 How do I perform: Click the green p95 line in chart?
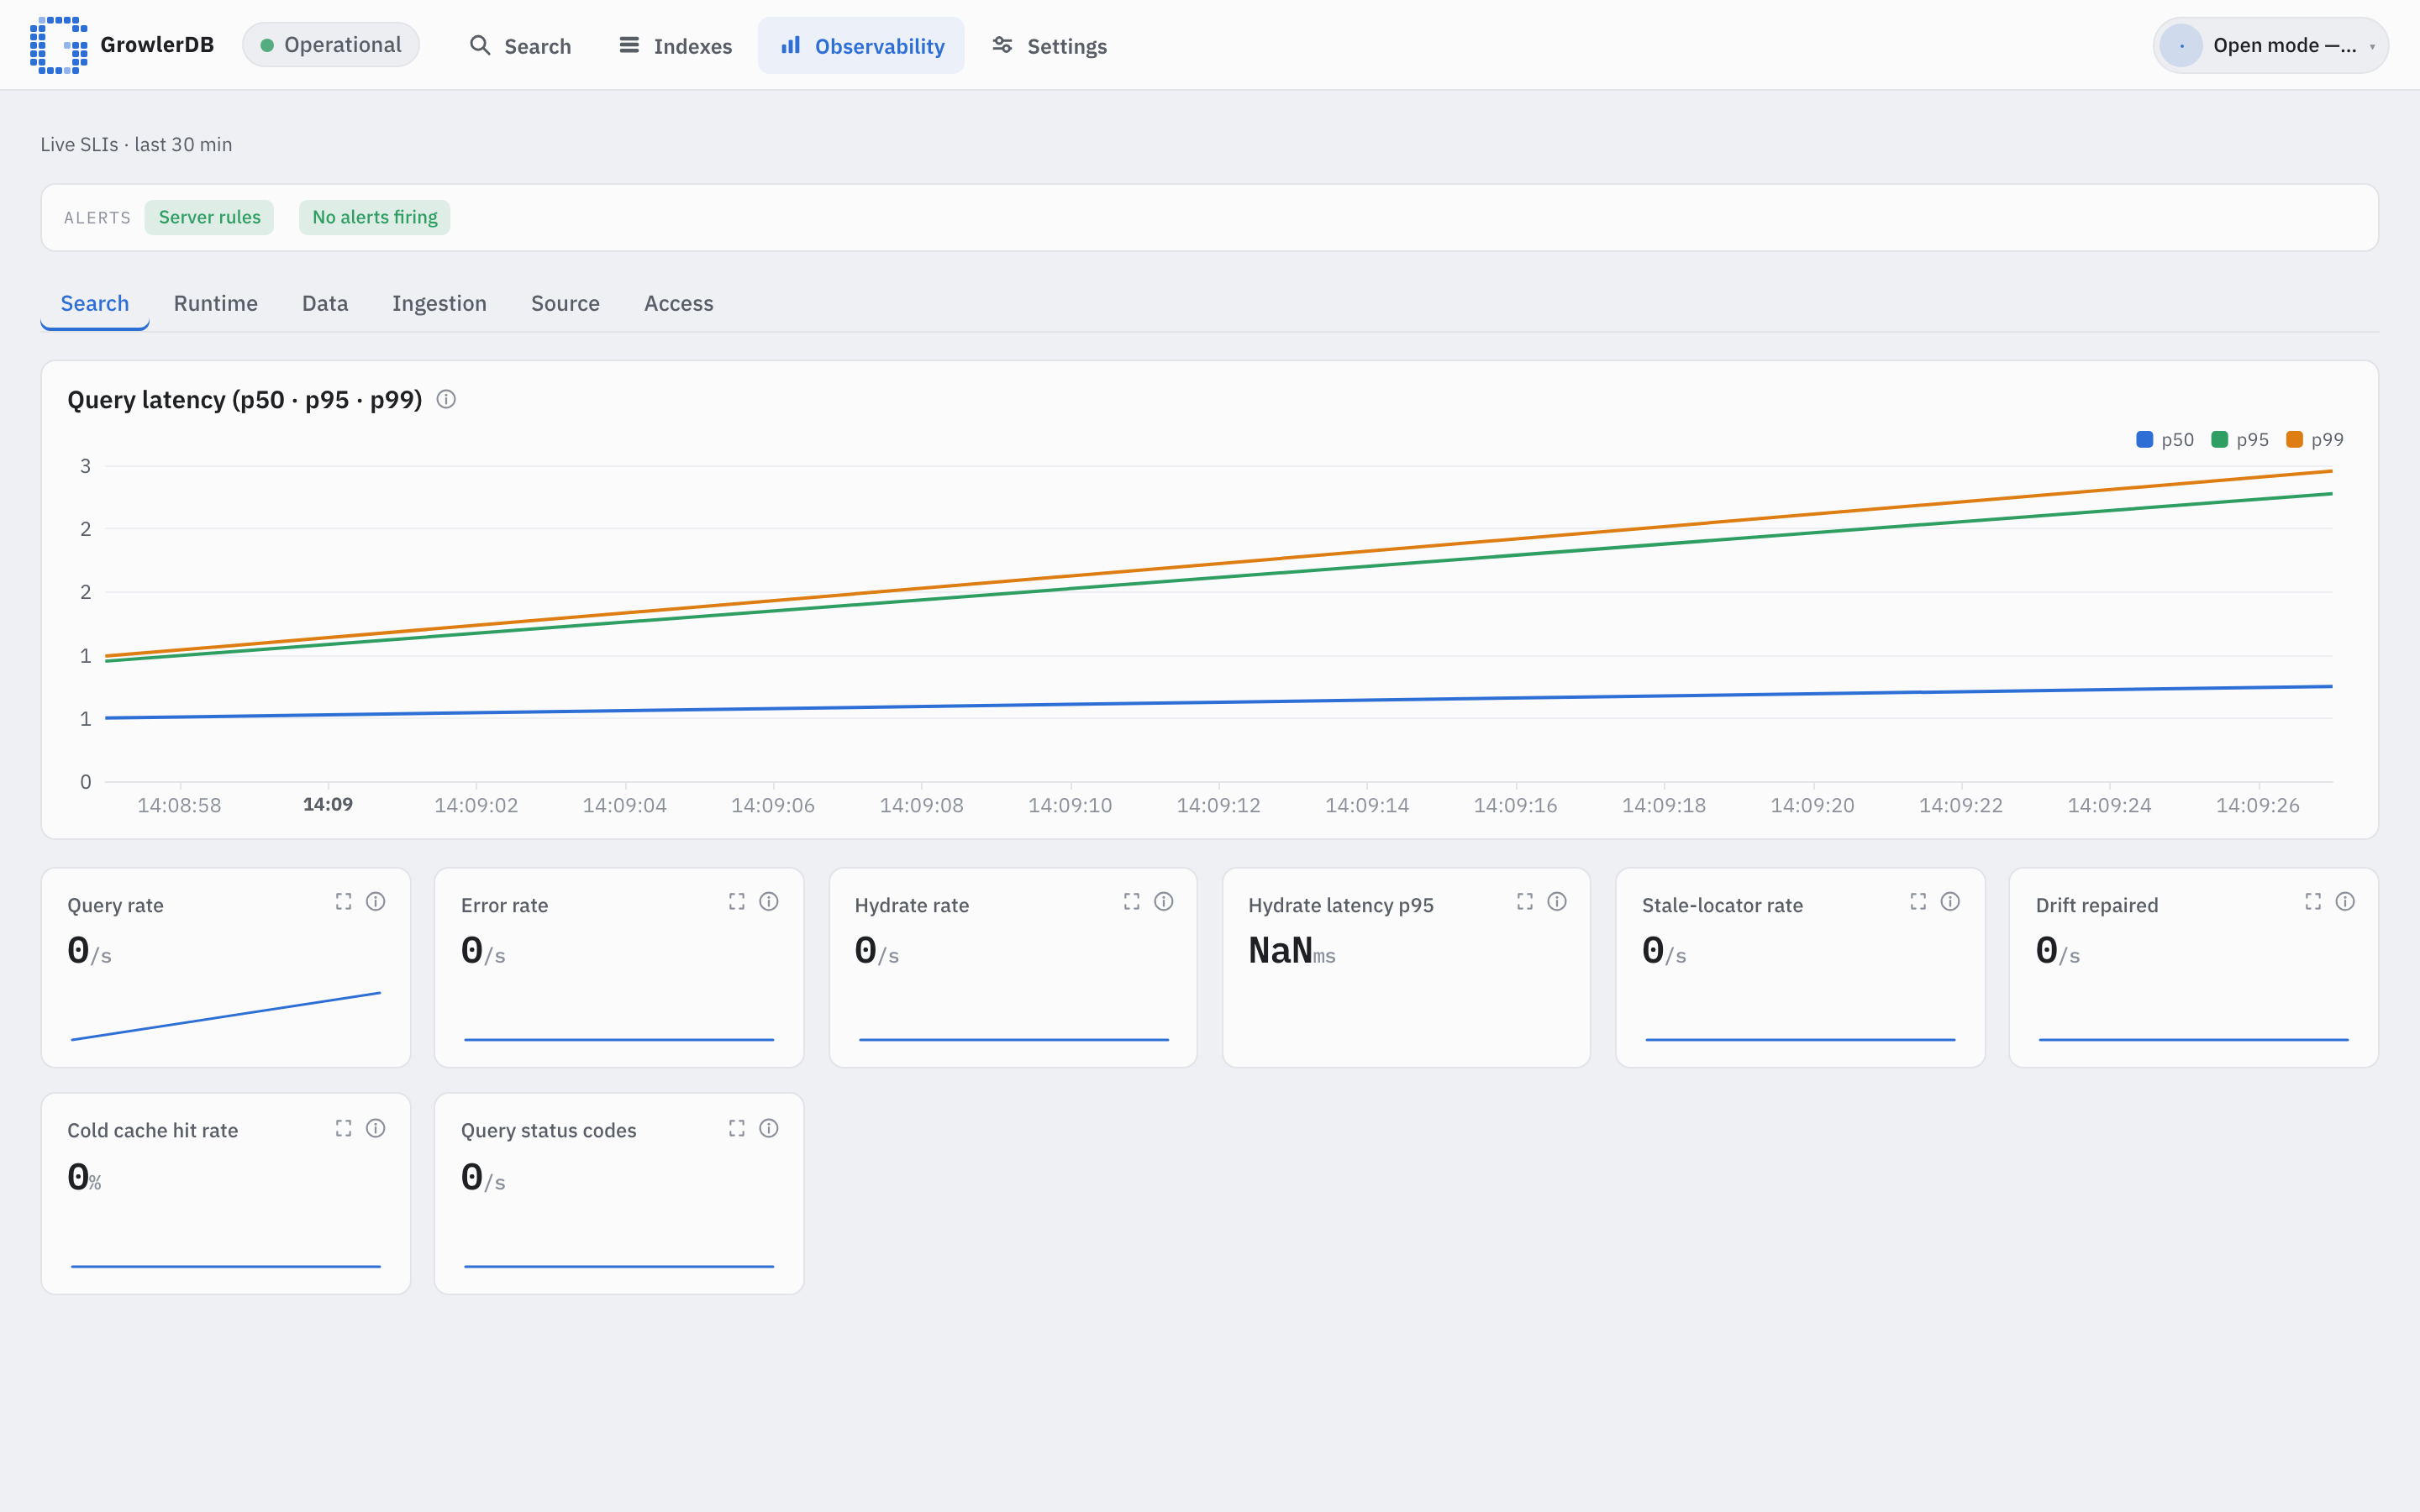tap(1219, 578)
